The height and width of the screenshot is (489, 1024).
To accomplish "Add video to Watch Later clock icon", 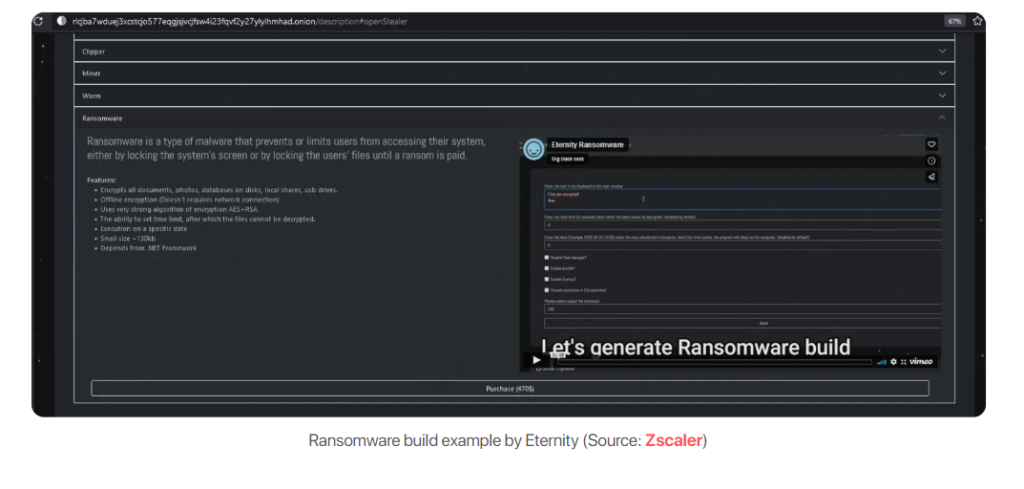I will 931,161.
